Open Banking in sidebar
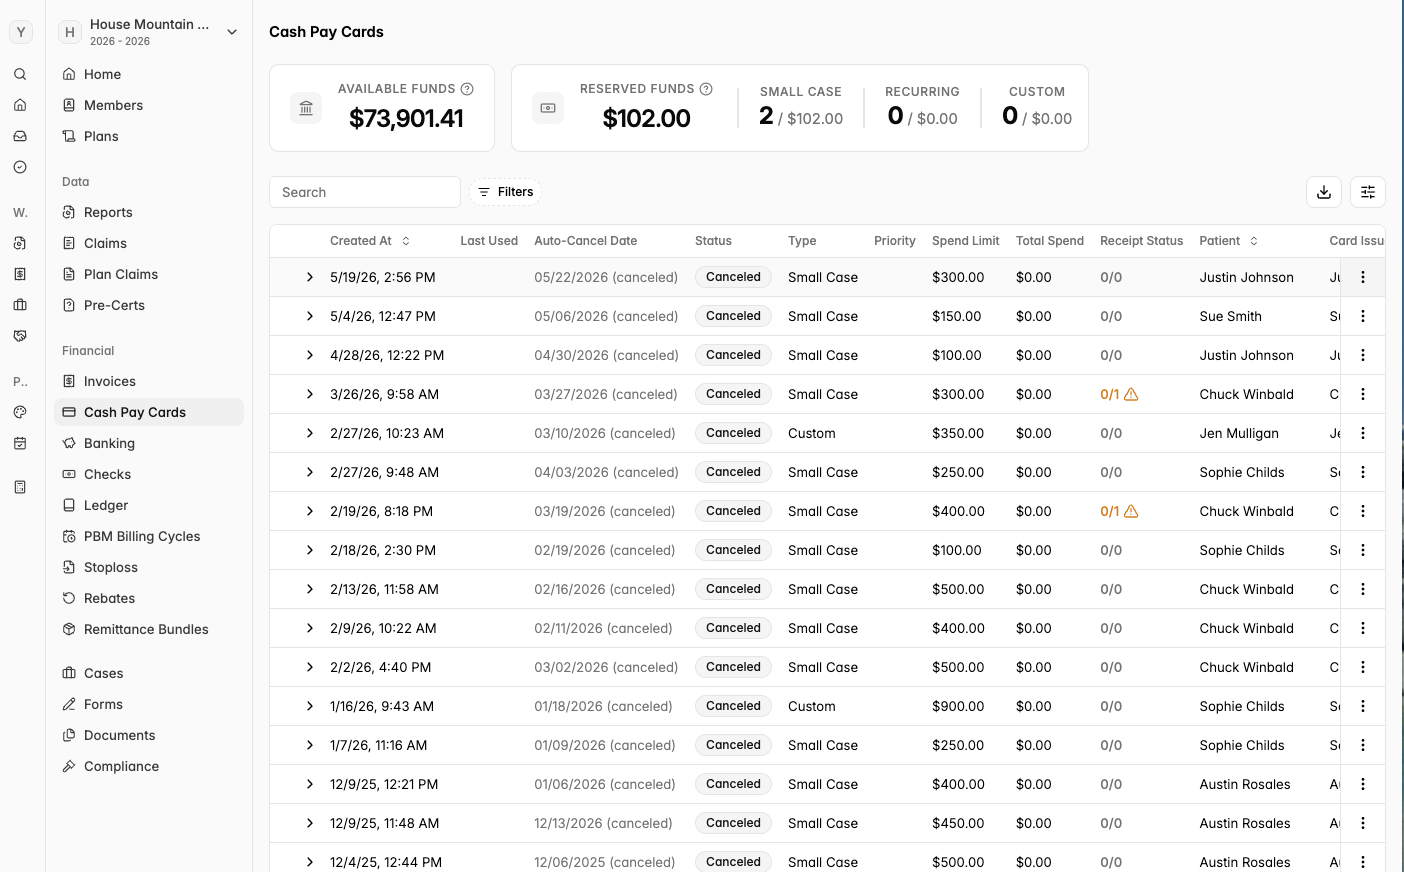 (149, 443)
